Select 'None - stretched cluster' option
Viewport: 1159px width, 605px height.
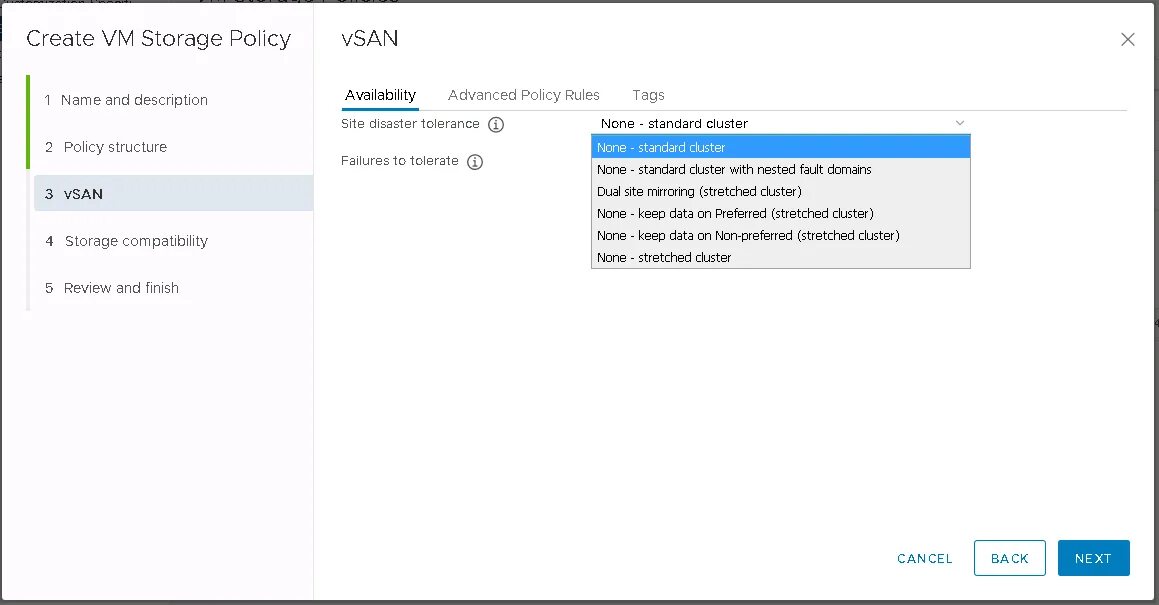[781, 257]
